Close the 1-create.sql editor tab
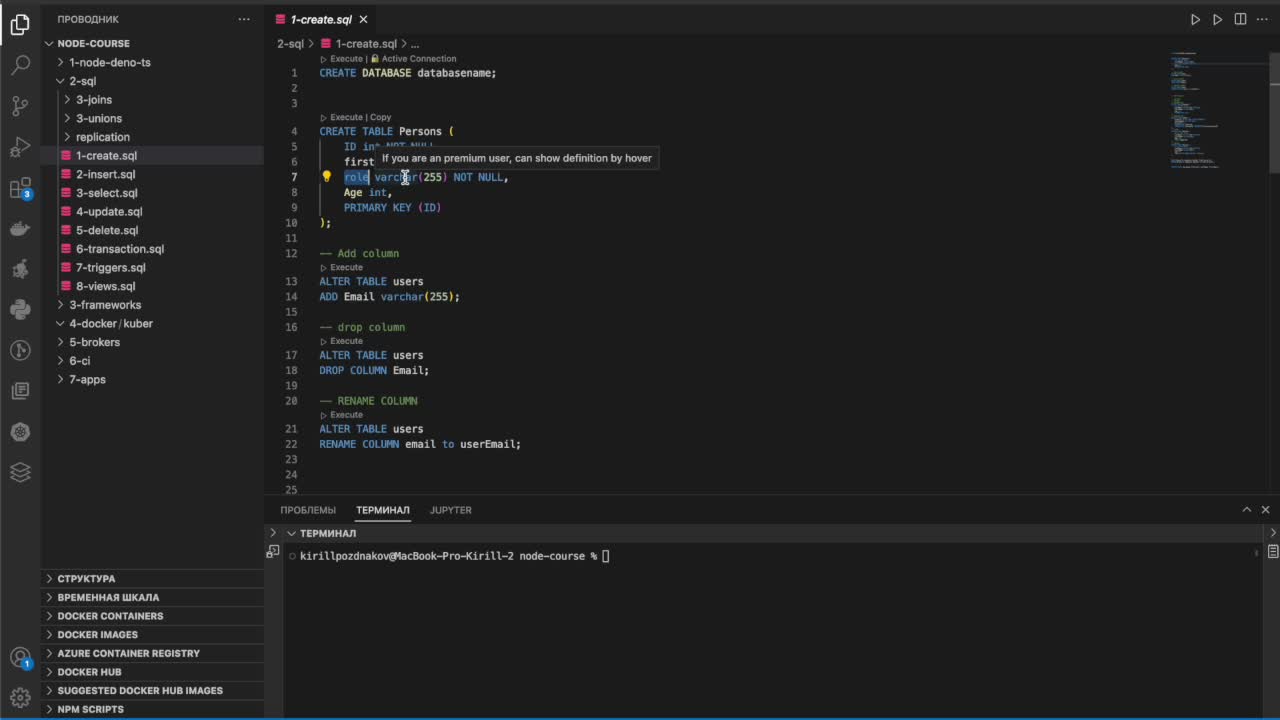 pyautogui.click(x=363, y=19)
